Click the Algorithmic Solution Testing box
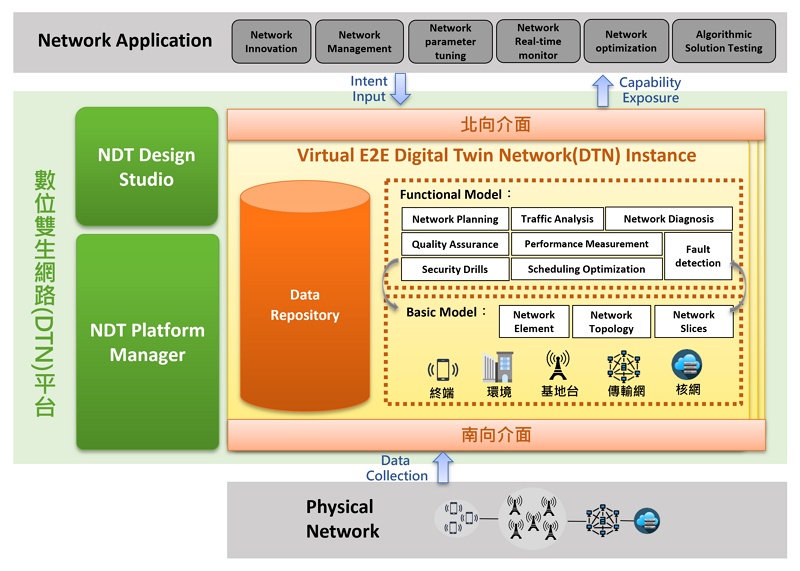Image resolution: width=800 pixels, height=571 pixels. coord(724,42)
